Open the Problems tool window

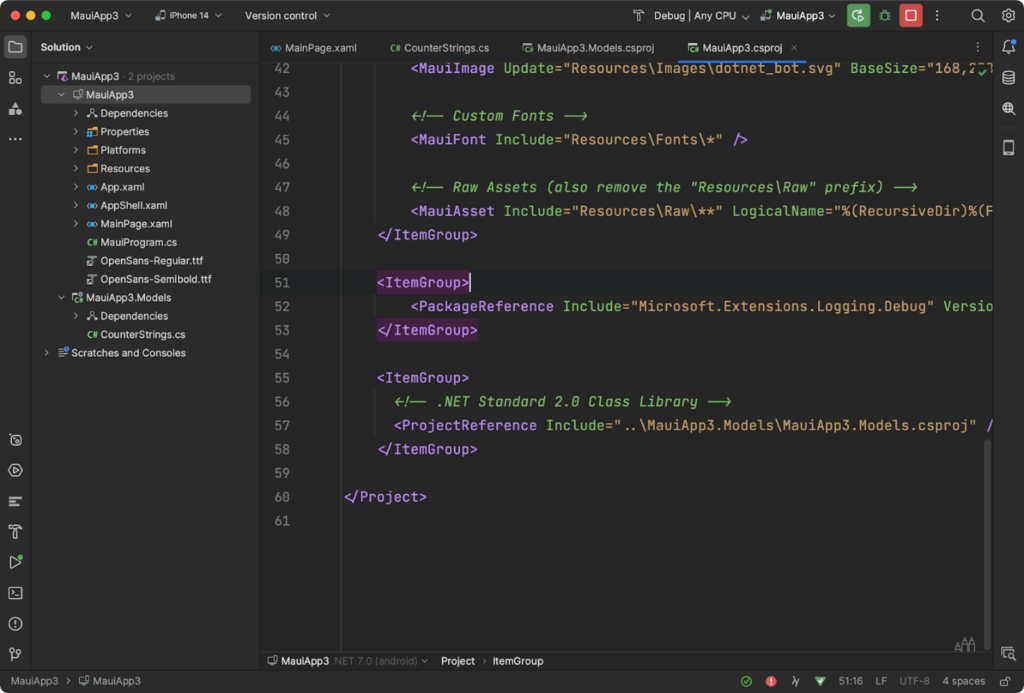(14, 623)
